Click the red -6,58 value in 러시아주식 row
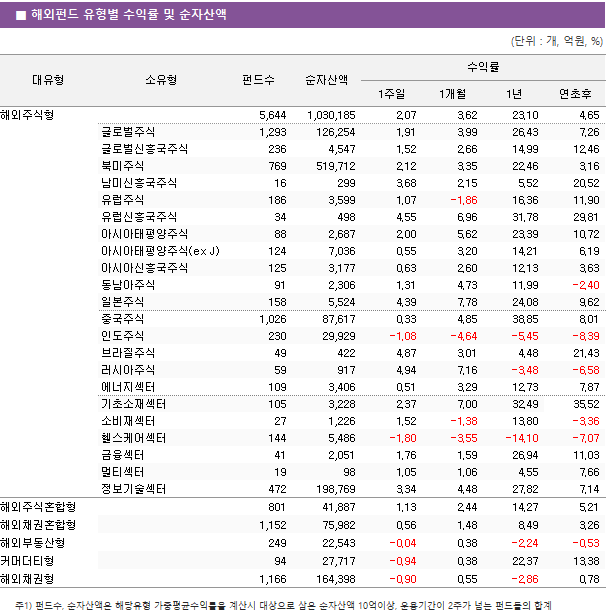Screen dimensions: 610x612 coord(586,370)
